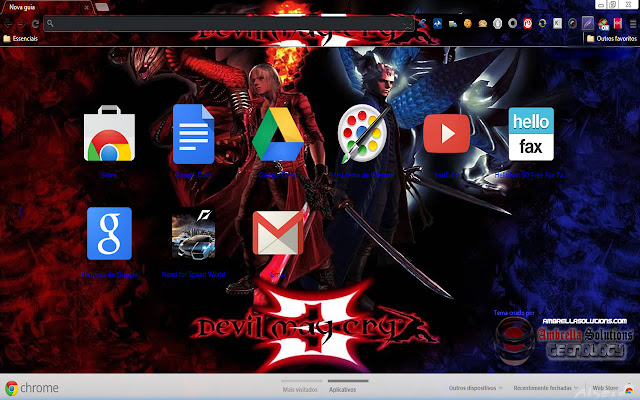This screenshot has height=400, width=640.
Task: Switch to Aplicativos section
Action: [342, 389]
